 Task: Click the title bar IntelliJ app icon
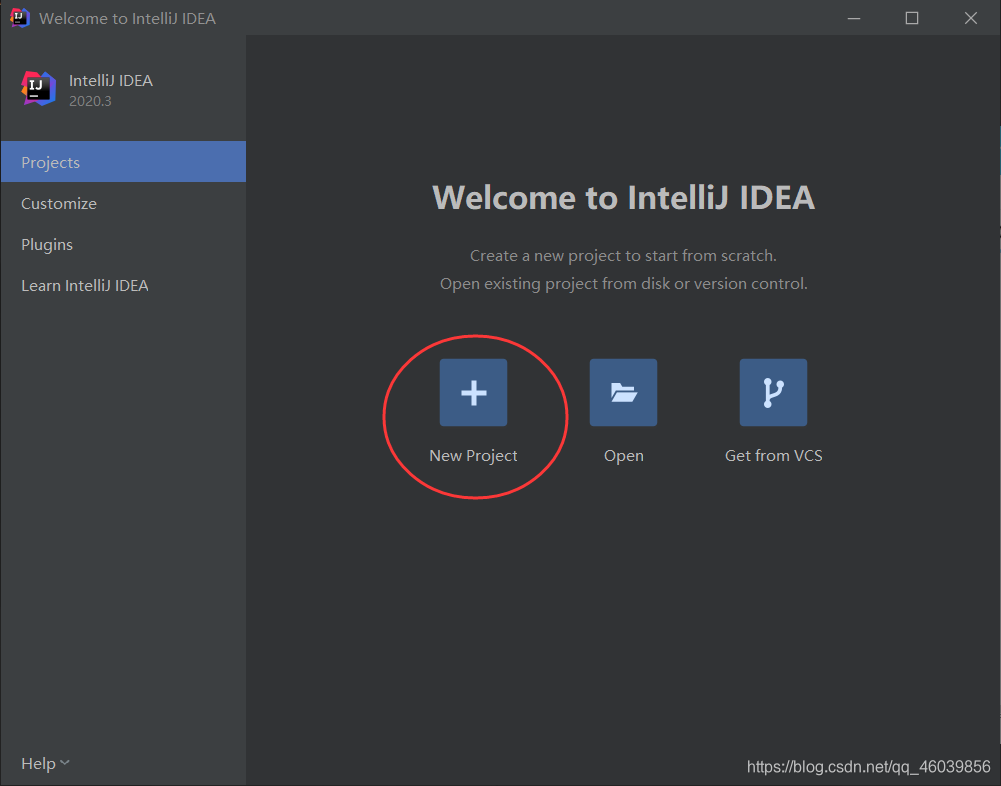(x=20, y=18)
